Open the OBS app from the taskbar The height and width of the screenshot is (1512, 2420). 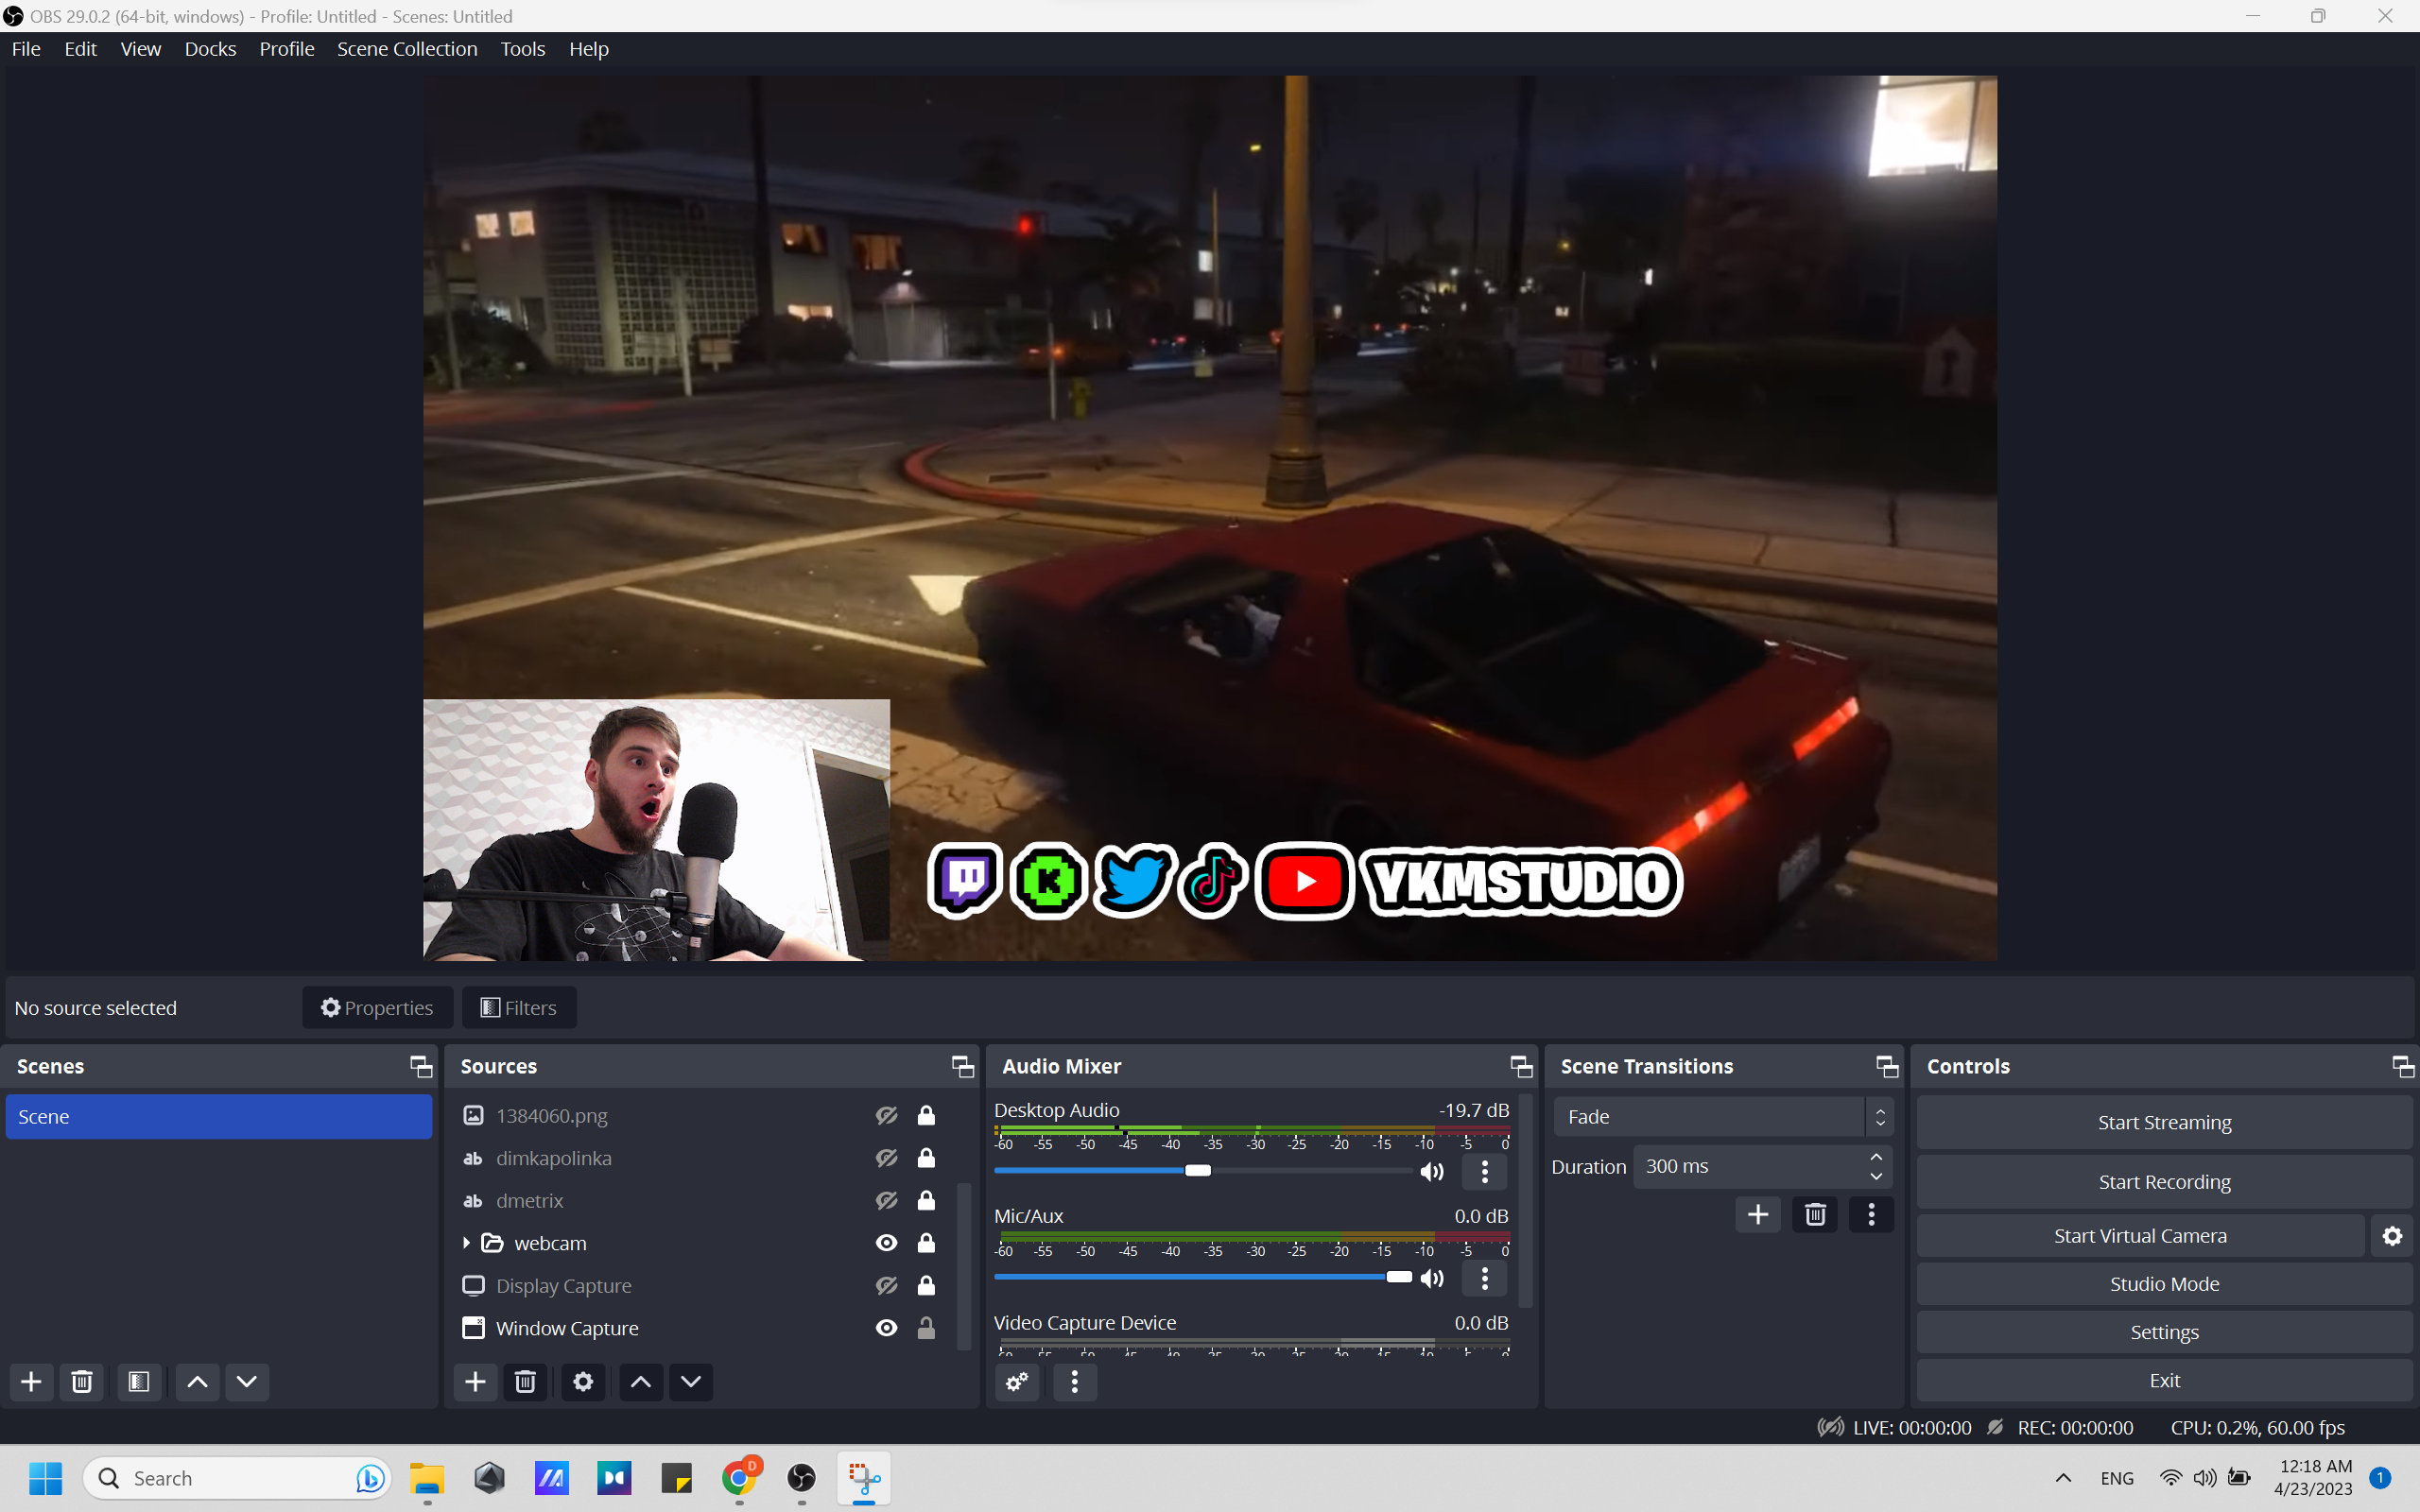point(801,1478)
